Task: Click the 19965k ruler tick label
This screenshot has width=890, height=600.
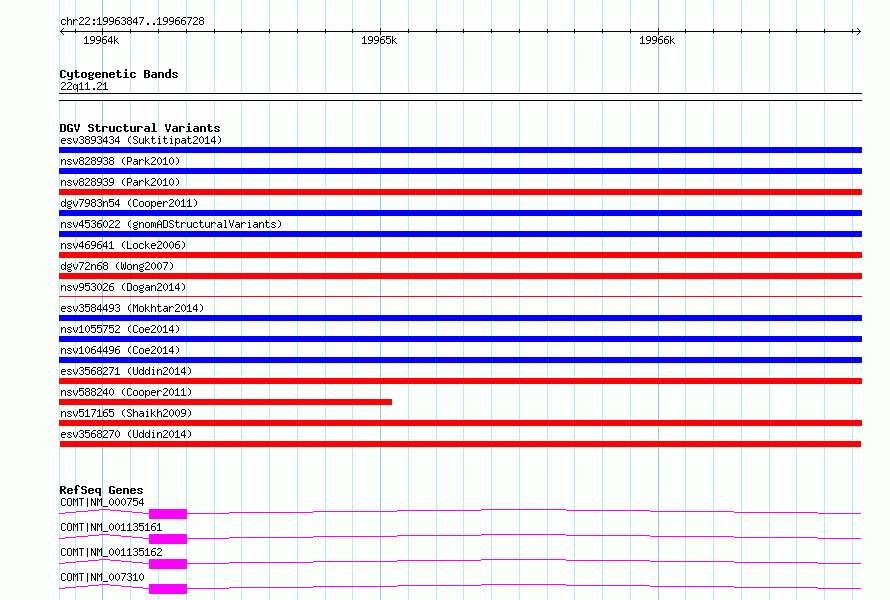Action: (379, 40)
